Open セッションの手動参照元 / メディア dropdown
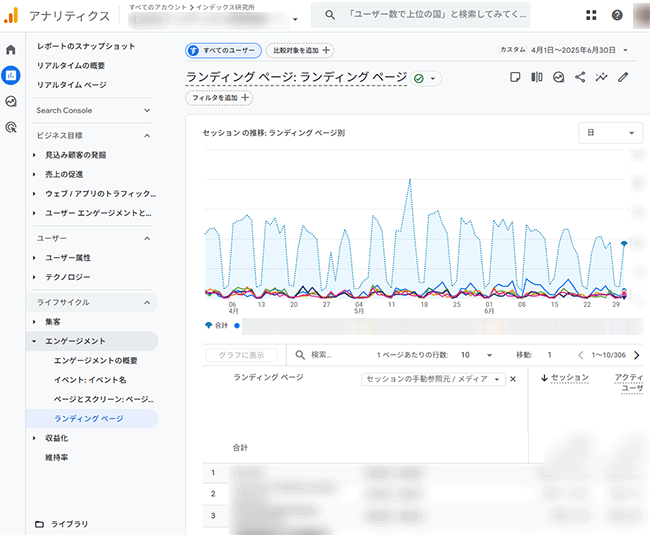The image size is (650, 535). click(434, 379)
